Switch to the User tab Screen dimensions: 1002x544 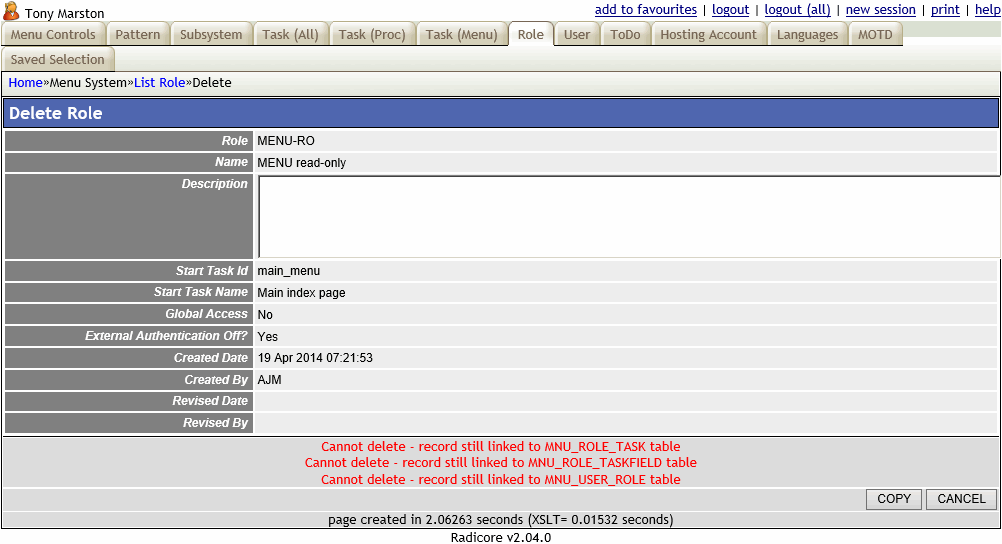coord(577,35)
